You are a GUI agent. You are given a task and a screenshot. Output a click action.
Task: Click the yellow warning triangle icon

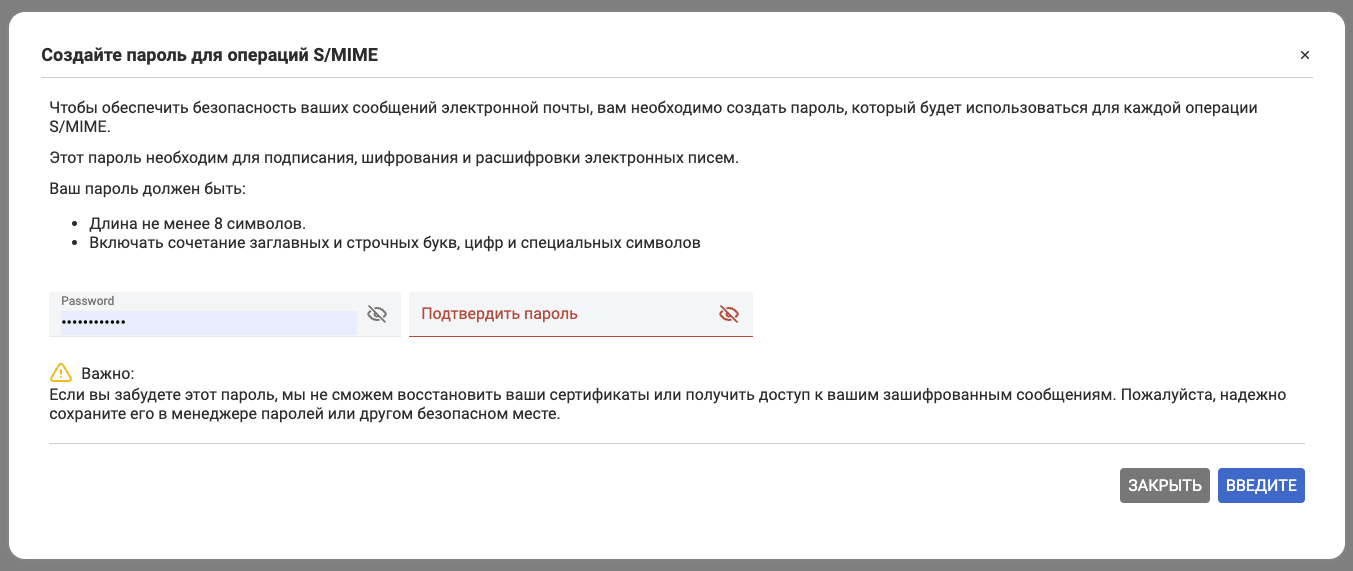[61, 373]
